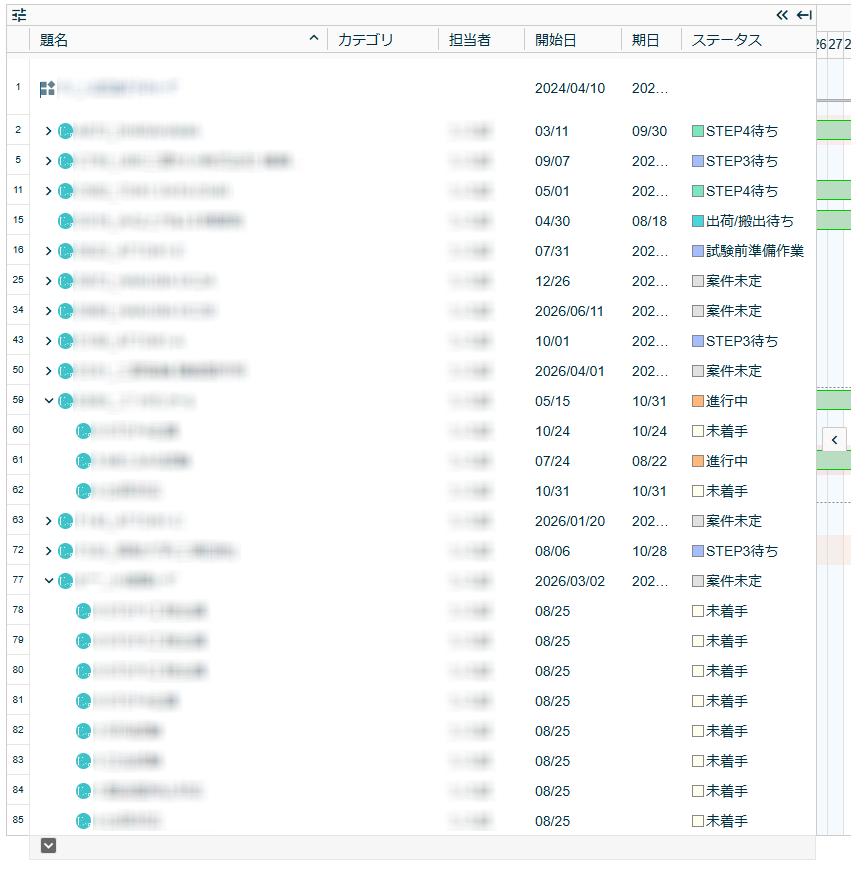Click the double-left collapse columns icon
This screenshot has width=851, height=873.
[x=782, y=15]
